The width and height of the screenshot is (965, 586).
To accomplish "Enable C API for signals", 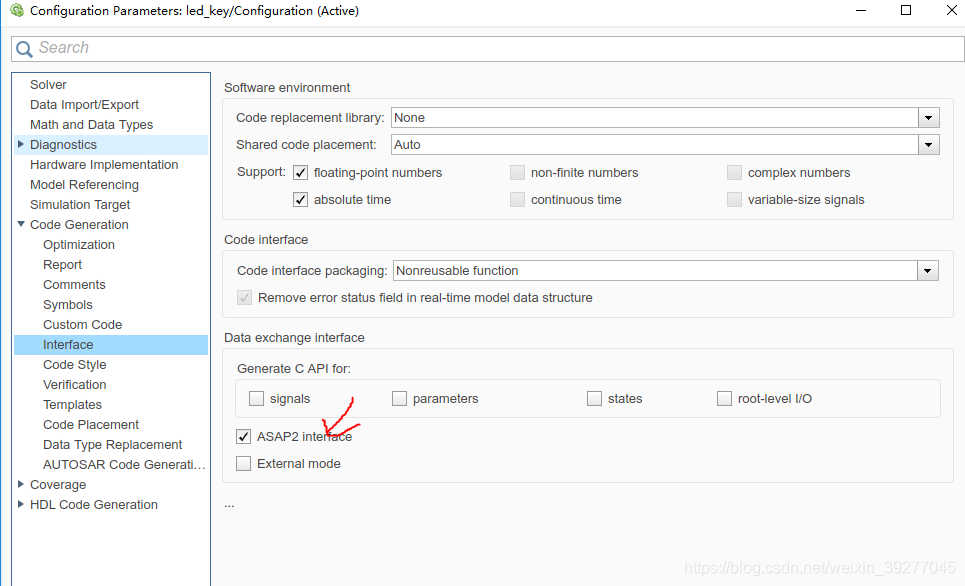I will coord(256,399).
